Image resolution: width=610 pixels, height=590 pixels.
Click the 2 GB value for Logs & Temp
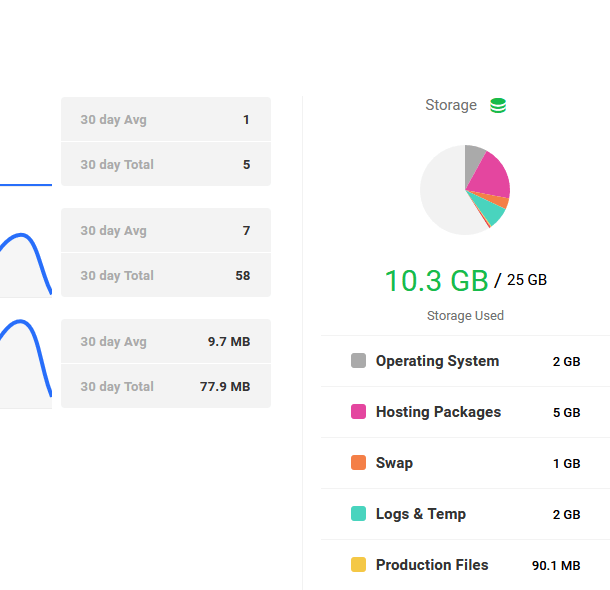coord(566,515)
